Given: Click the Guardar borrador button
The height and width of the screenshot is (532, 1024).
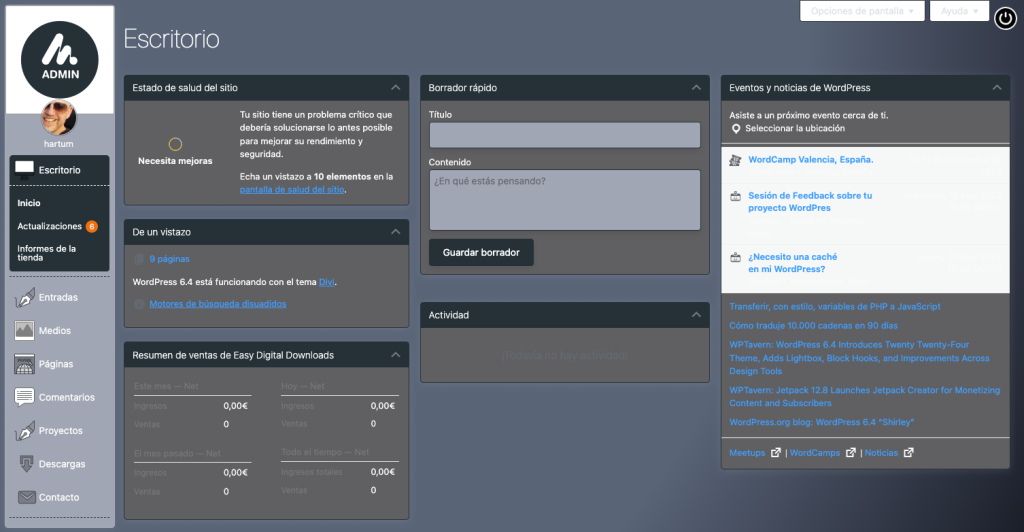Looking at the screenshot, I should click(x=481, y=253).
